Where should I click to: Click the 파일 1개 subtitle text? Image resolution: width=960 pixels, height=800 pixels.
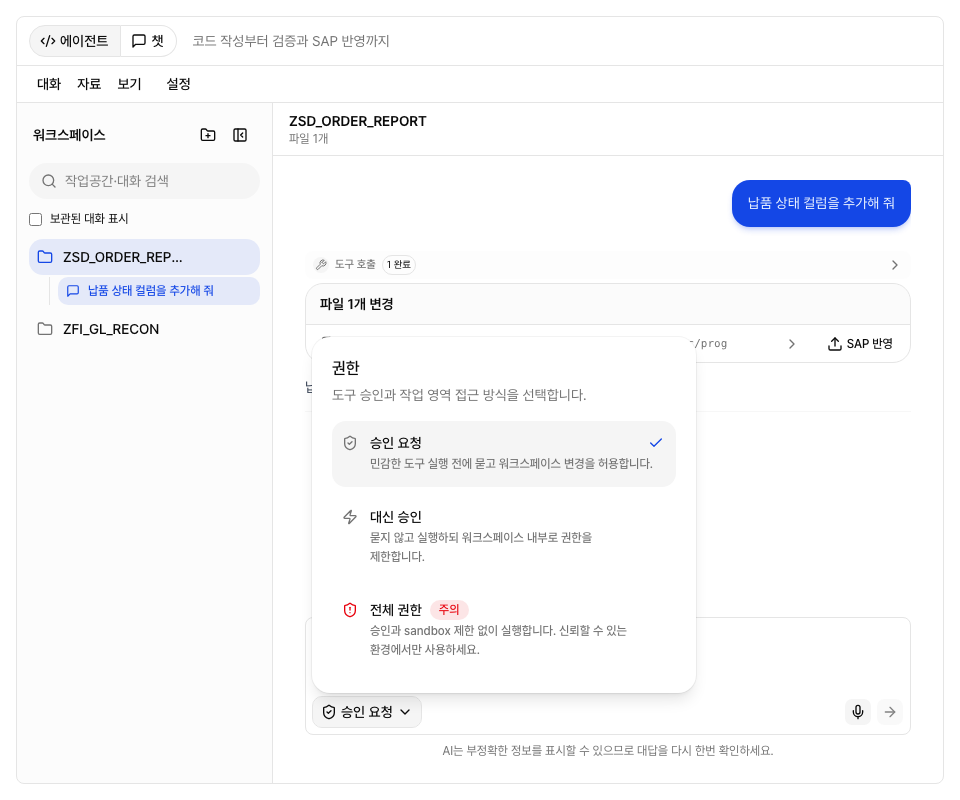point(309,139)
